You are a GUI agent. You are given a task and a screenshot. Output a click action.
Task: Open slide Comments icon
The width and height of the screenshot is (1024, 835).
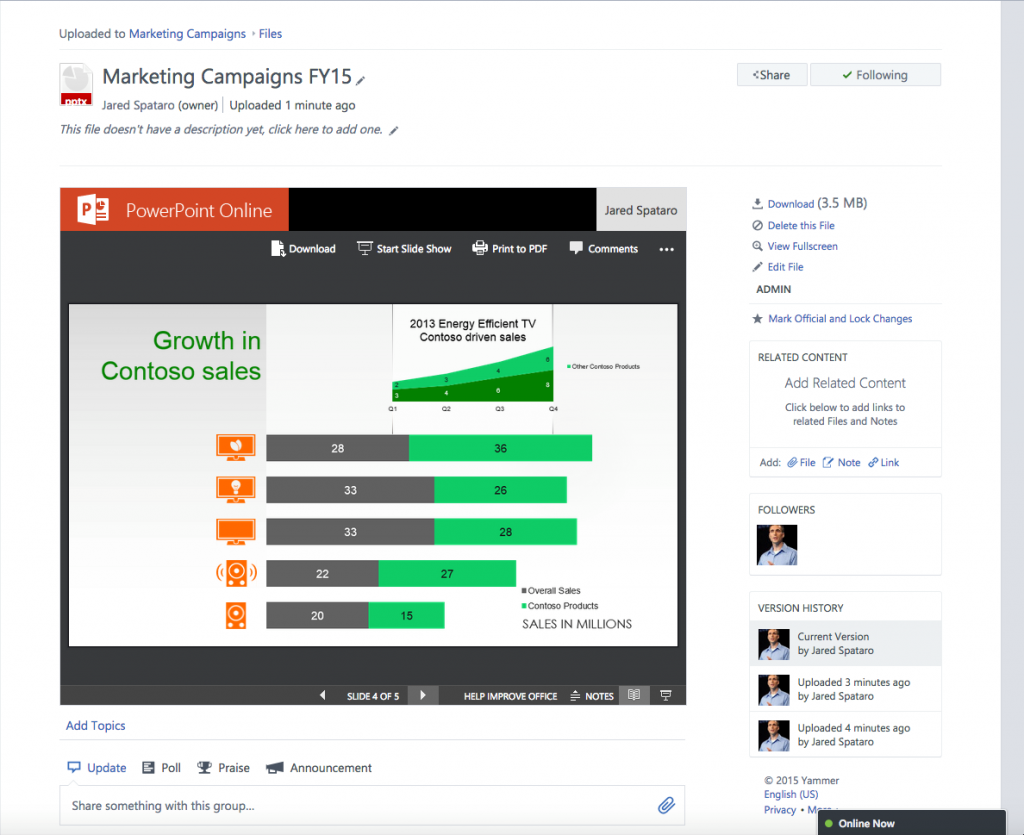[575, 248]
